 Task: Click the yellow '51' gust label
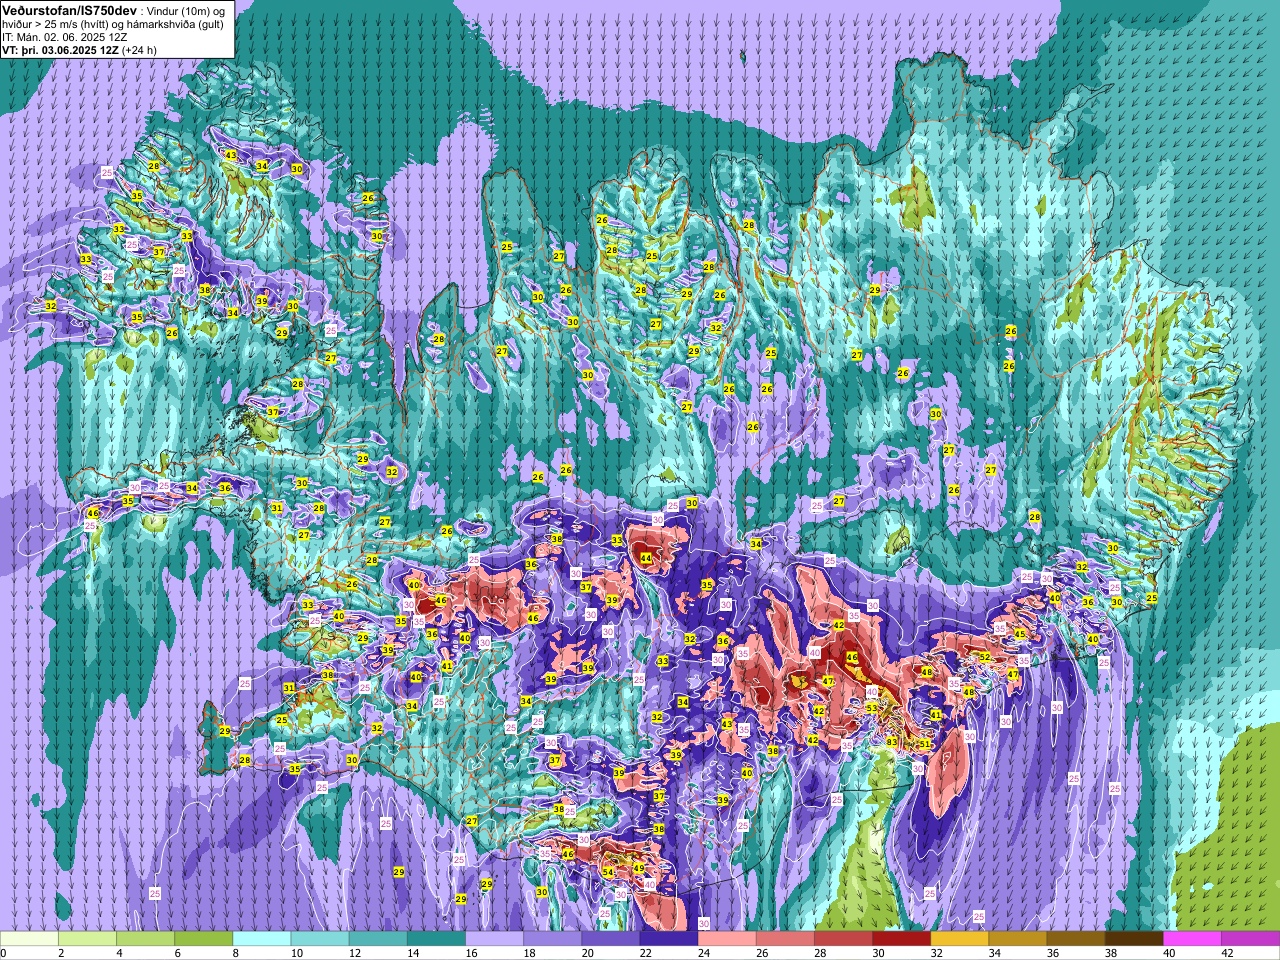[925, 744]
